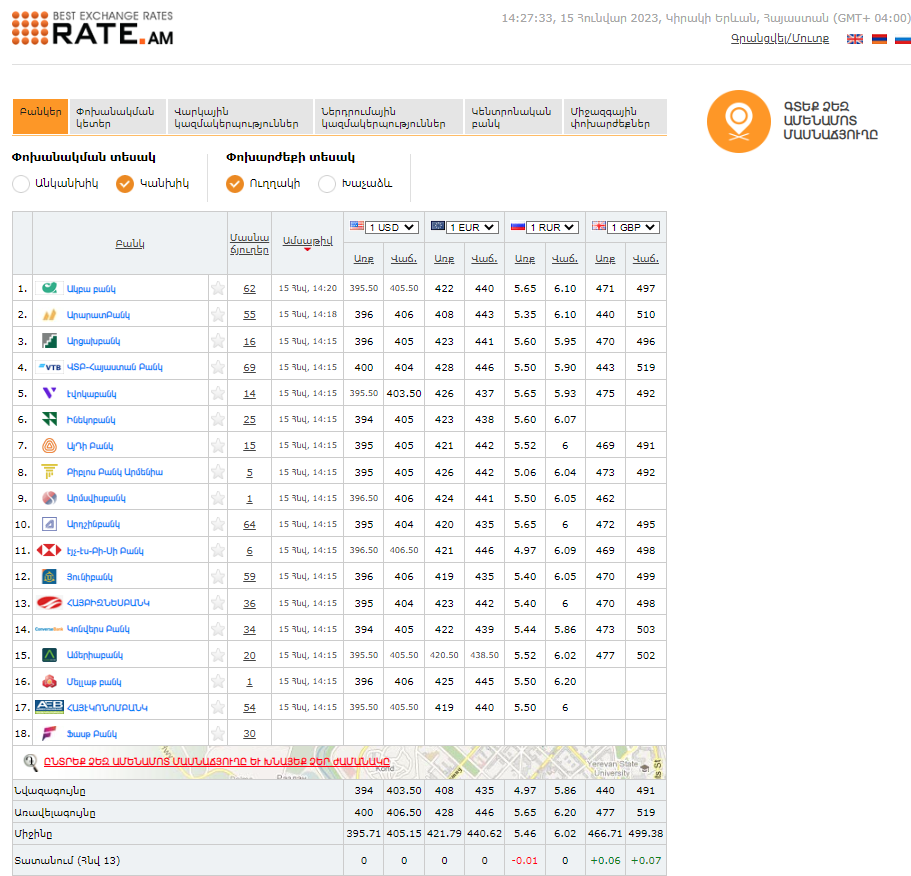The height and width of the screenshot is (876, 911).
Task: Click orange location pin nearest branch icon
Action: (738, 121)
